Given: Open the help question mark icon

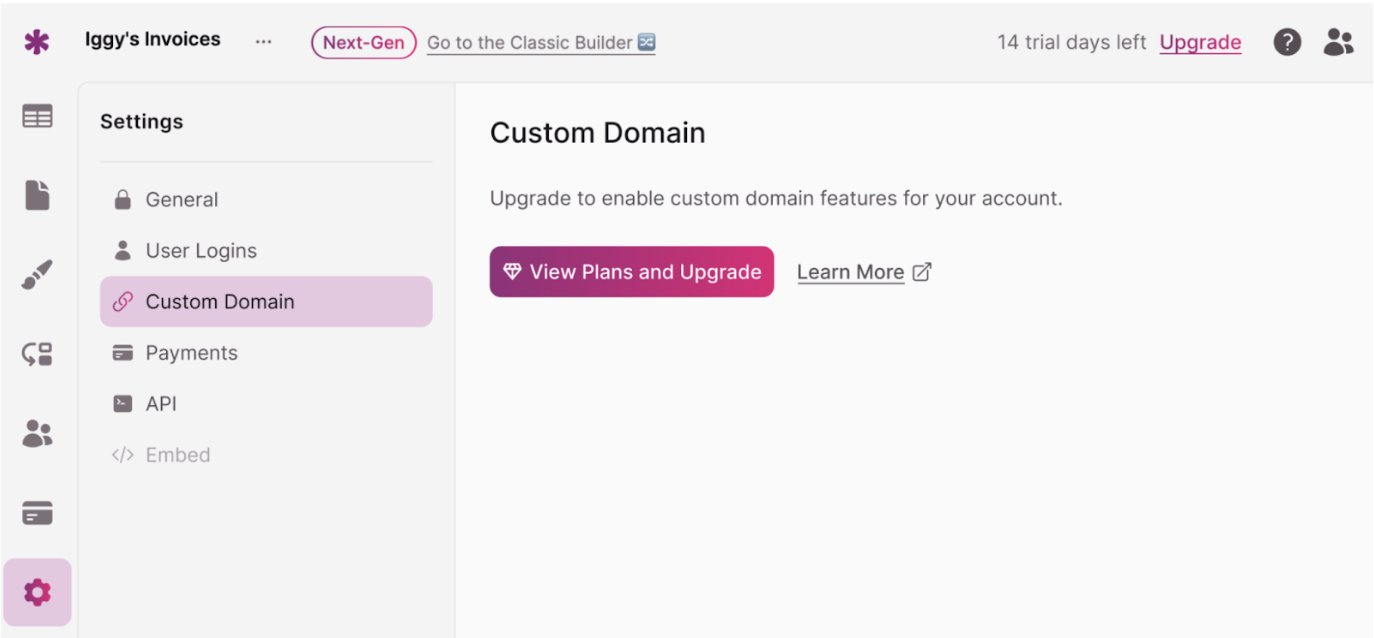Looking at the screenshot, I should (1287, 42).
